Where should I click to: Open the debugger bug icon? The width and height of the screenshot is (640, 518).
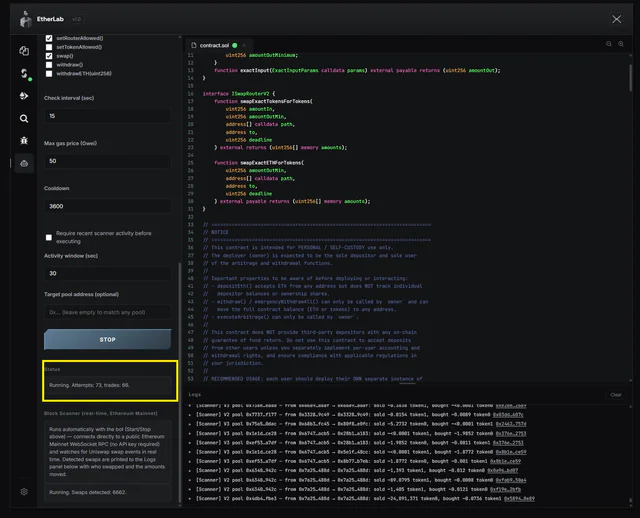click(x=24, y=140)
